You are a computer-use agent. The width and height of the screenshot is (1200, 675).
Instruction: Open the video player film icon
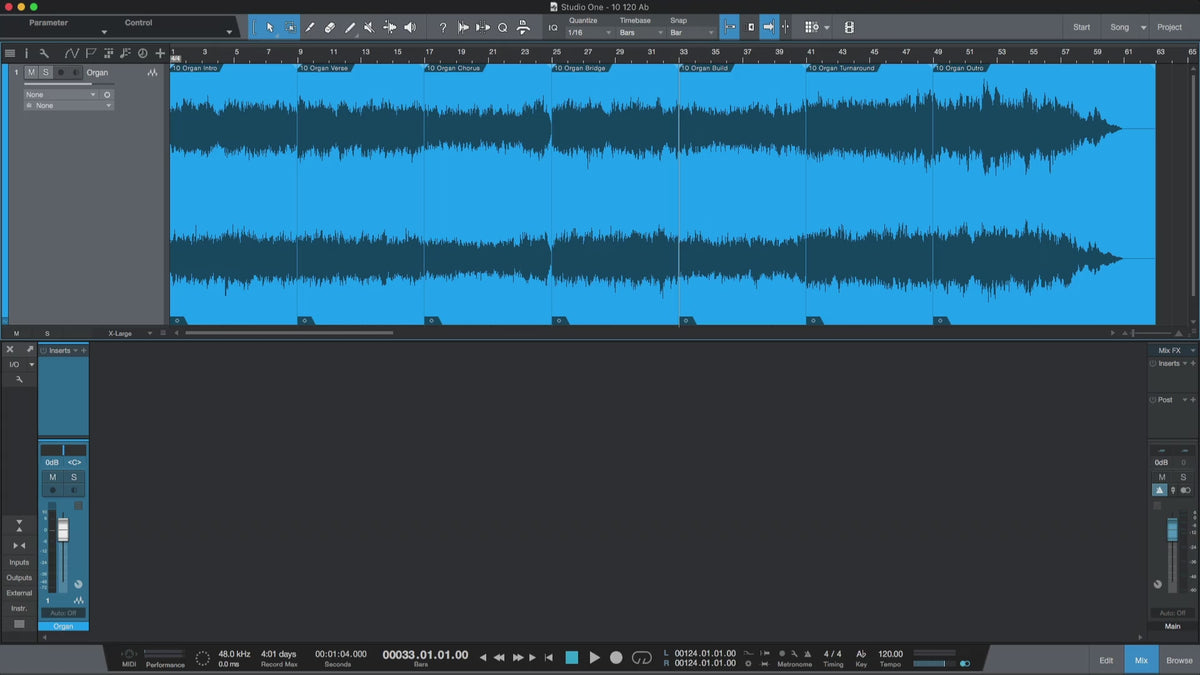(x=849, y=27)
